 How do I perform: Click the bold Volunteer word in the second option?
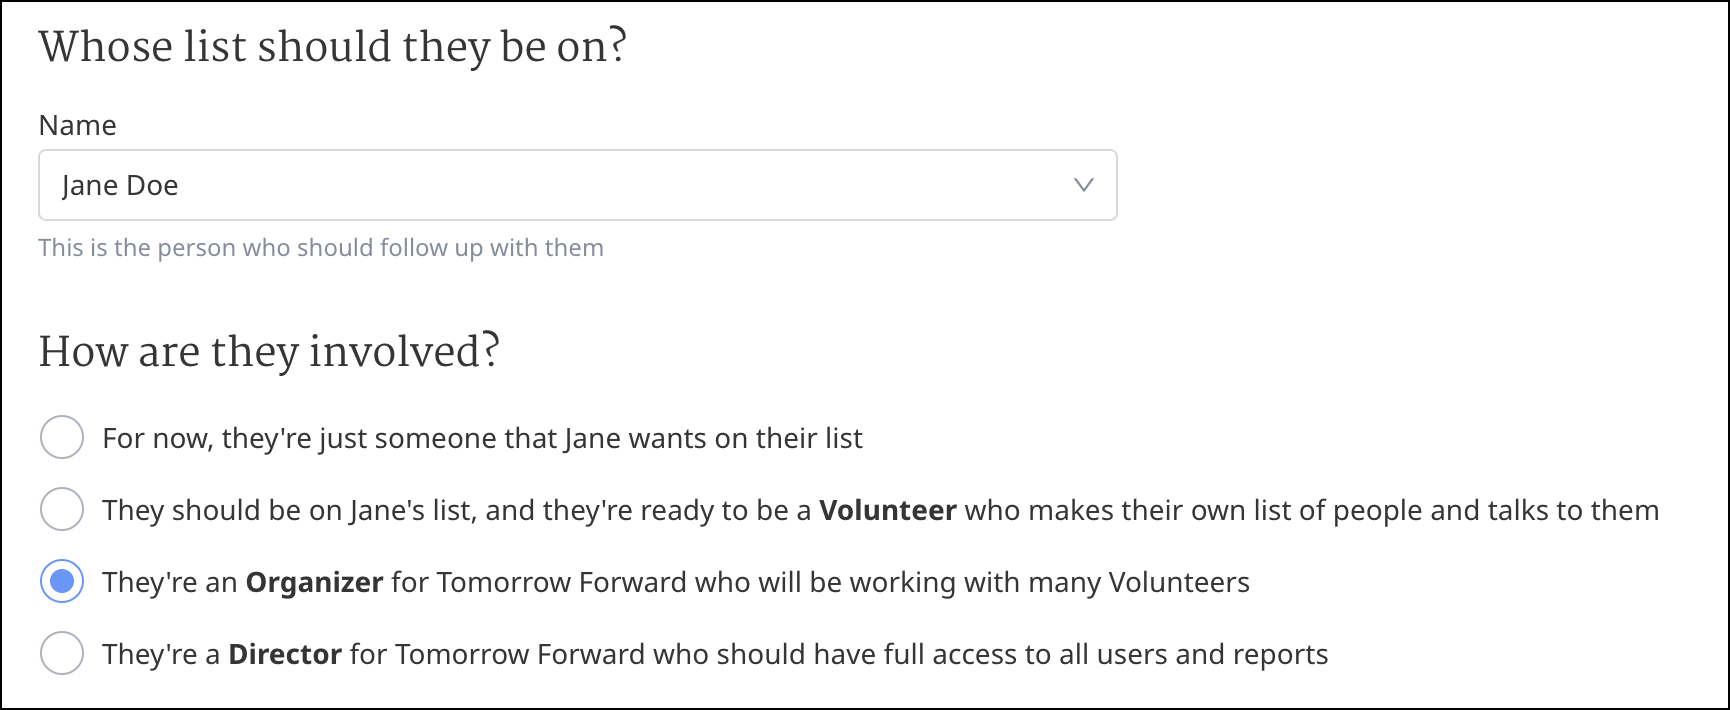(x=887, y=510)
